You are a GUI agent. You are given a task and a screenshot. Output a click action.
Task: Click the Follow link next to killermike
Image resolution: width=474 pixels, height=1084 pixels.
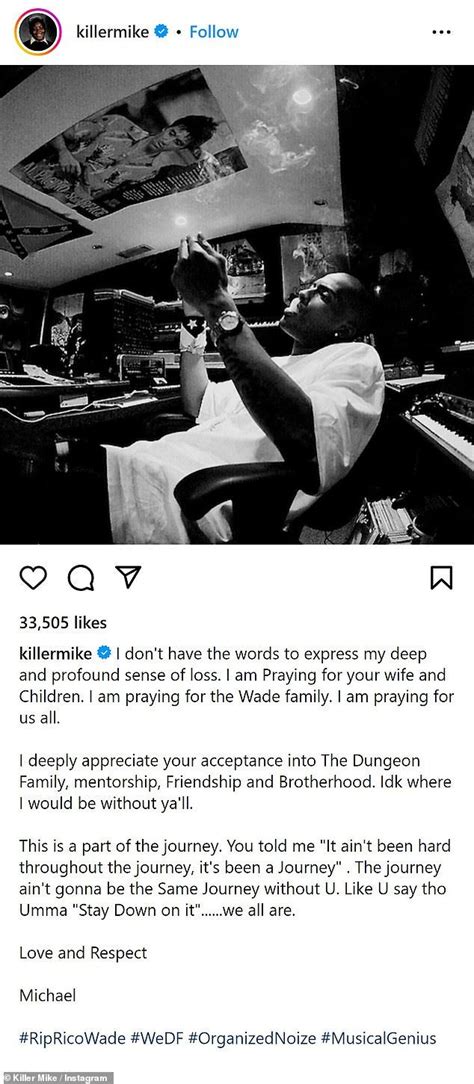point(214,32)
